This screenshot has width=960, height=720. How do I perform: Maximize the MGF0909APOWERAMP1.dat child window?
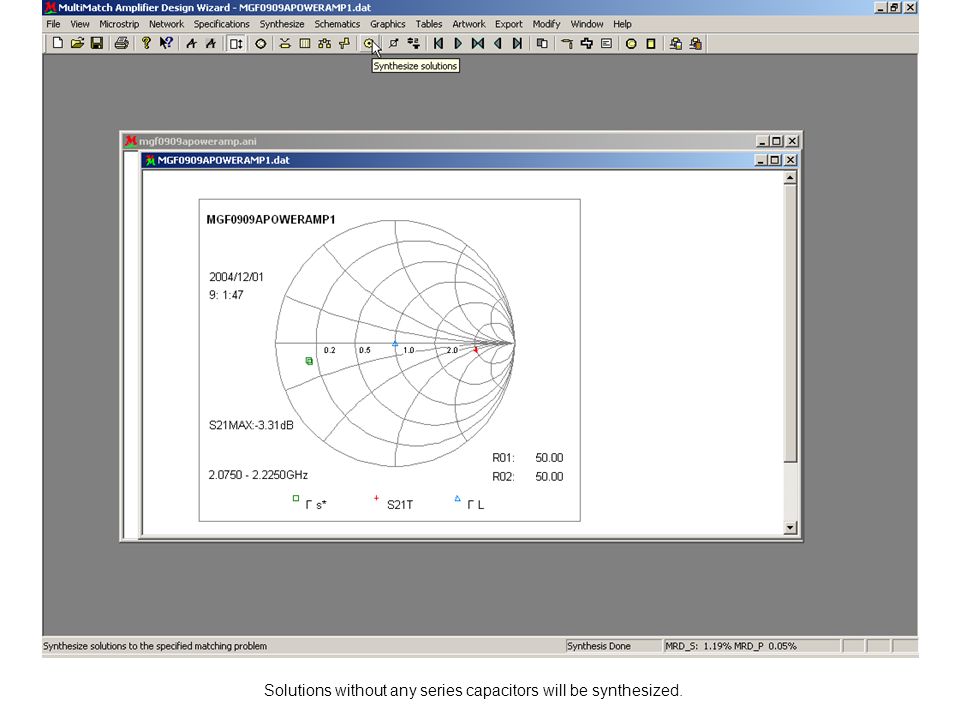tap(775, 160)
